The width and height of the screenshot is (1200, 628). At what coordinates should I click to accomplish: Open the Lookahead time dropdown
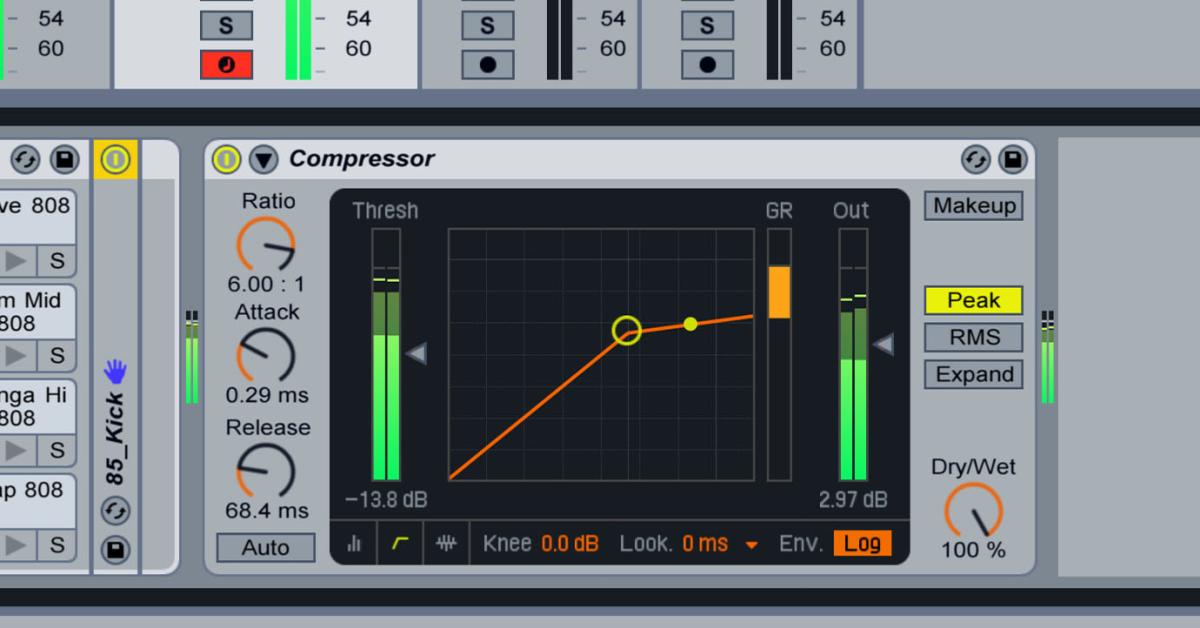(x=753, y=543)
